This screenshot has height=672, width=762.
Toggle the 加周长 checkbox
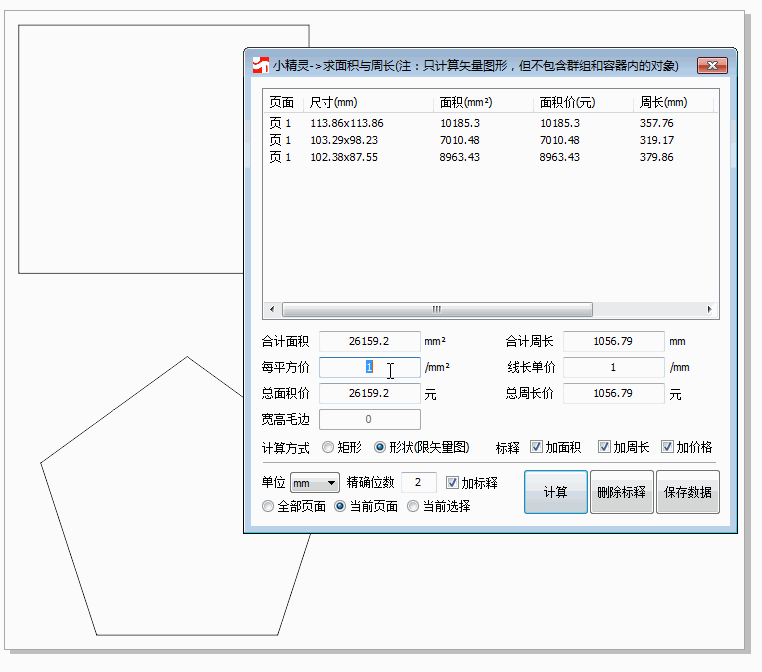click(x=604, y=447)
